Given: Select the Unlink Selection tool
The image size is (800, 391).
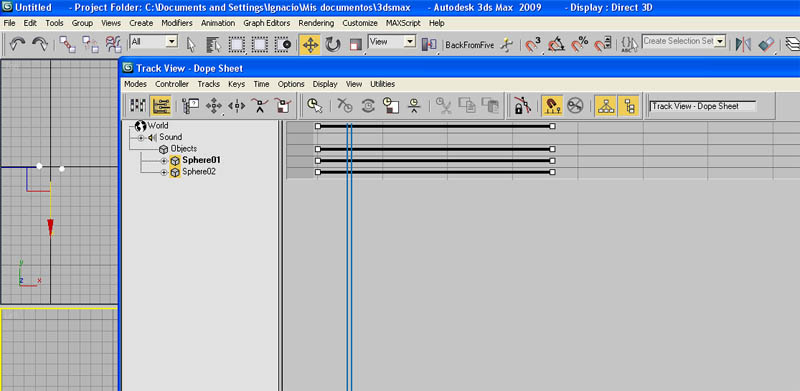Looking at the screenshot, I should pyautogui.click(x=90, y=45).
